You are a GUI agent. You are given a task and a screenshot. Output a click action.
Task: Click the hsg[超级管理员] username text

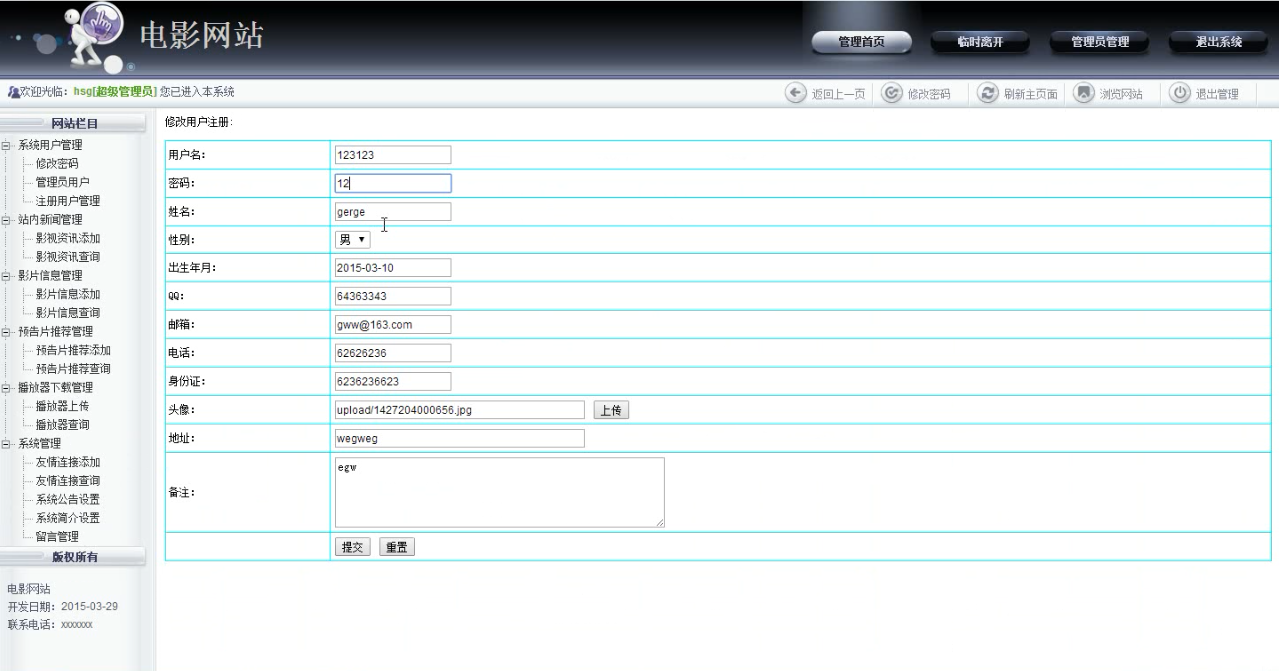click(x=115, y=92)
